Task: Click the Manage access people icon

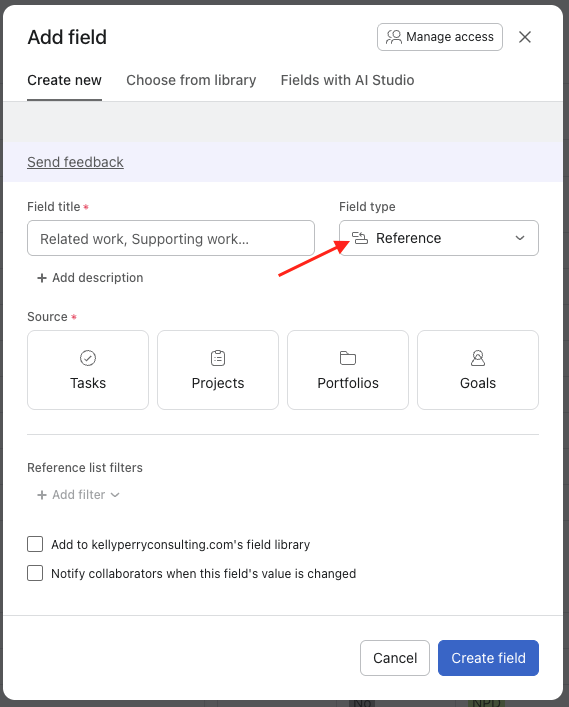Action: [394, 37]
